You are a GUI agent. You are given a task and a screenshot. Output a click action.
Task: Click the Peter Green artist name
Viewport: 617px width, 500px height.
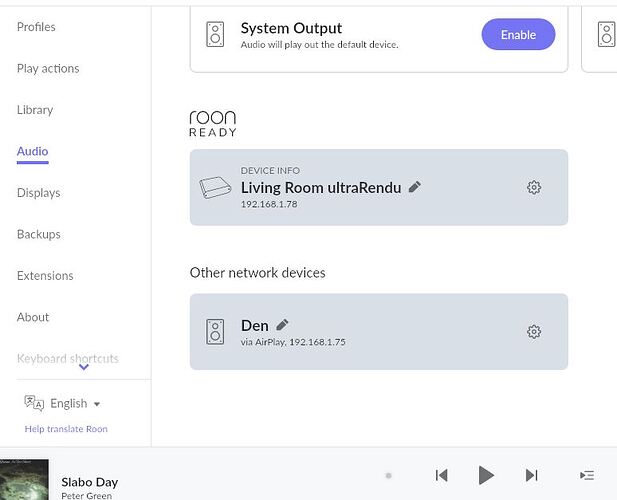(87, 496)
